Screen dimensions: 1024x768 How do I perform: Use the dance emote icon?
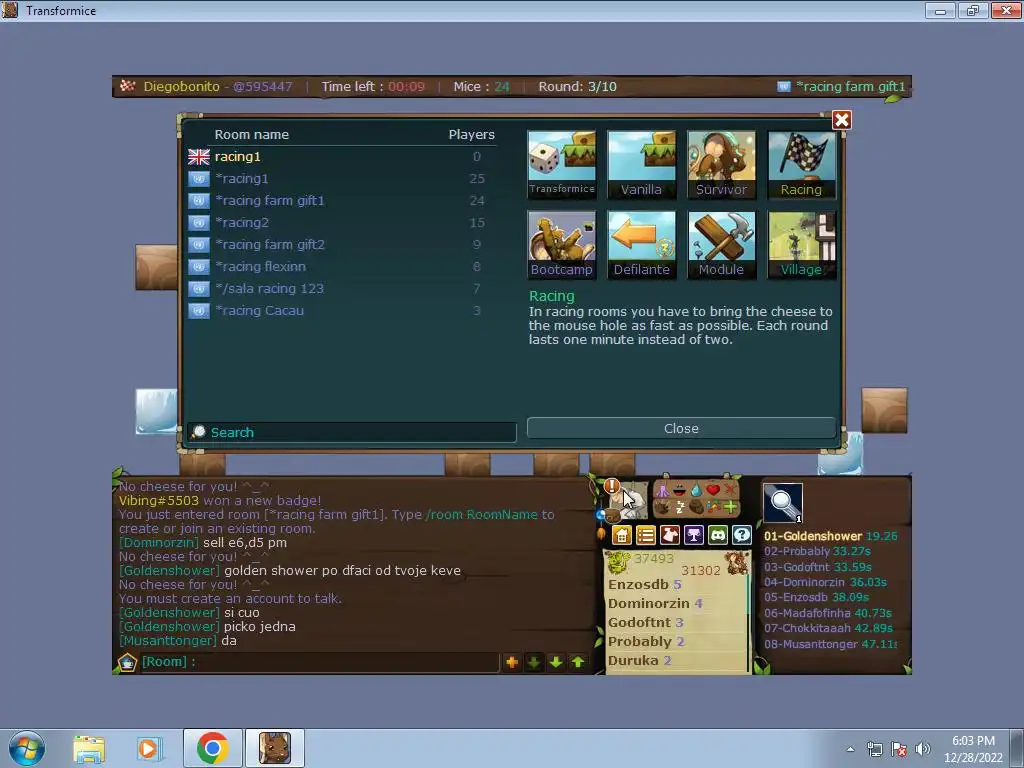[x=662, y=490]
